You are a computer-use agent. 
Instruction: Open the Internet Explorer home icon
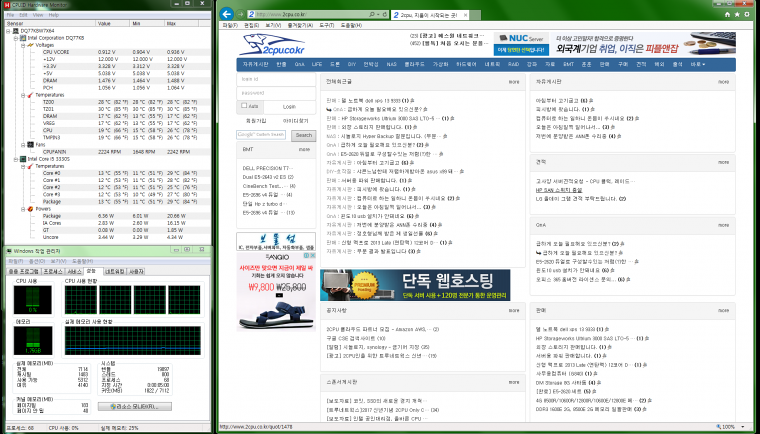(727, 15)
